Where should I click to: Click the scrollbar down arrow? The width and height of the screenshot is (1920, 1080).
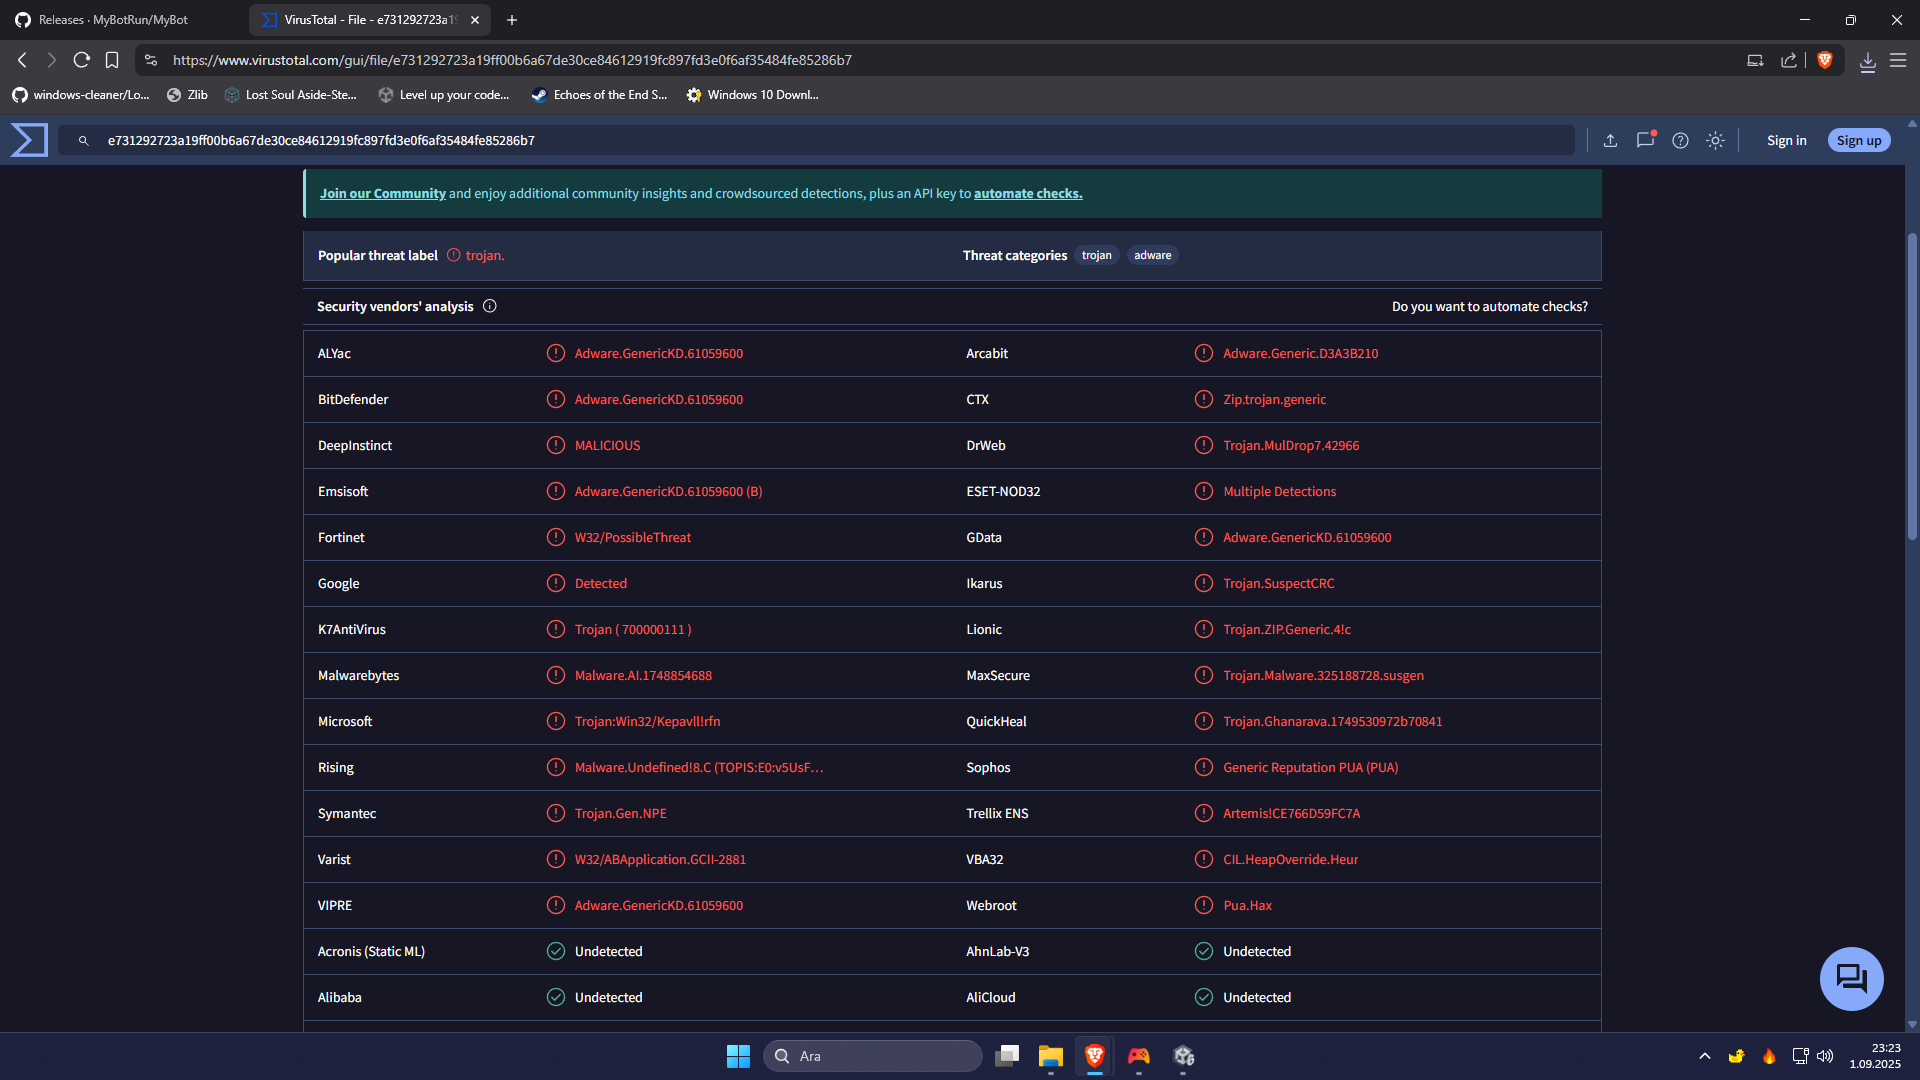tap(1912, 1025)
